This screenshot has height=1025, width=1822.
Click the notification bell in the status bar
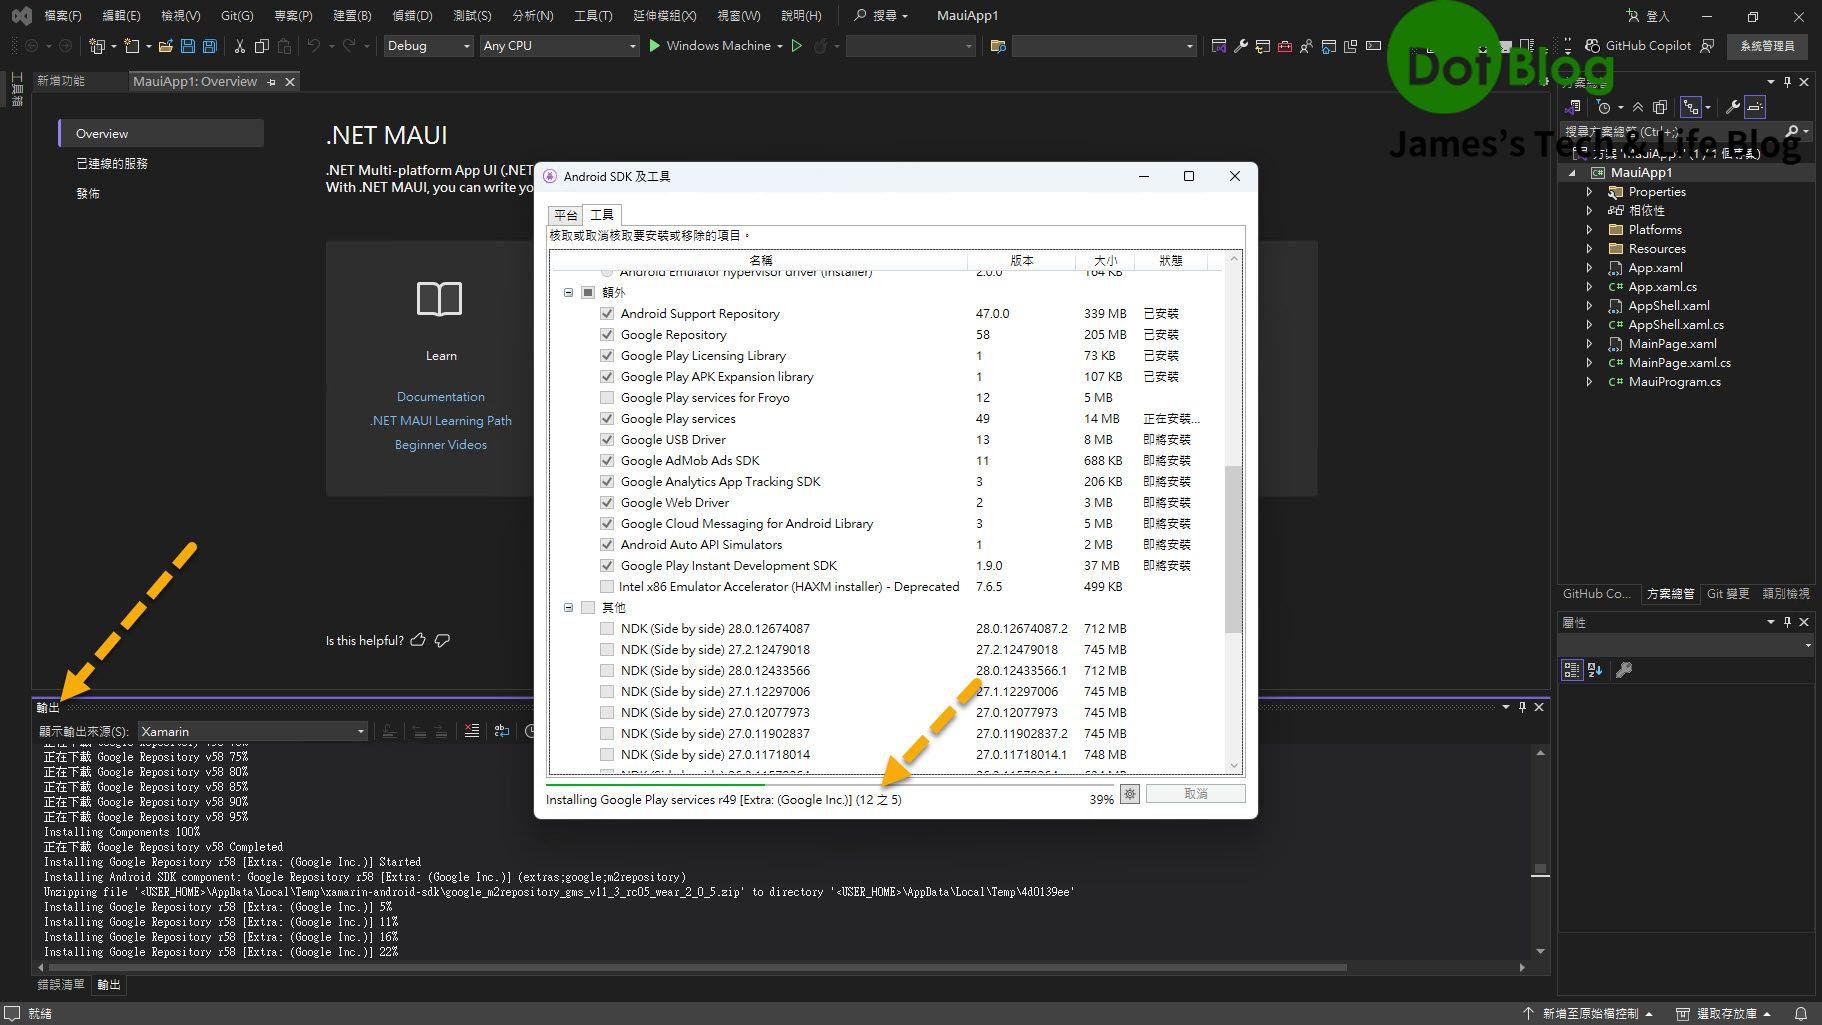click(1800, 1013)
